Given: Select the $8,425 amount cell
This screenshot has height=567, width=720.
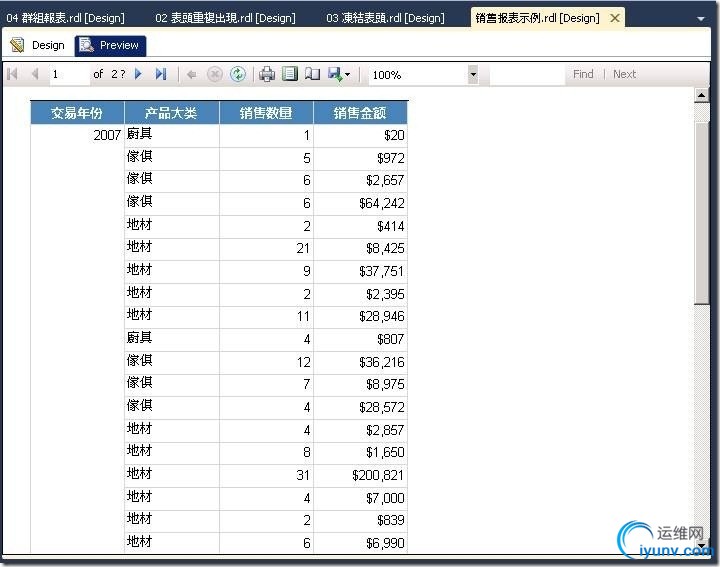Looking at the screenshot, I should pos(360,249).
